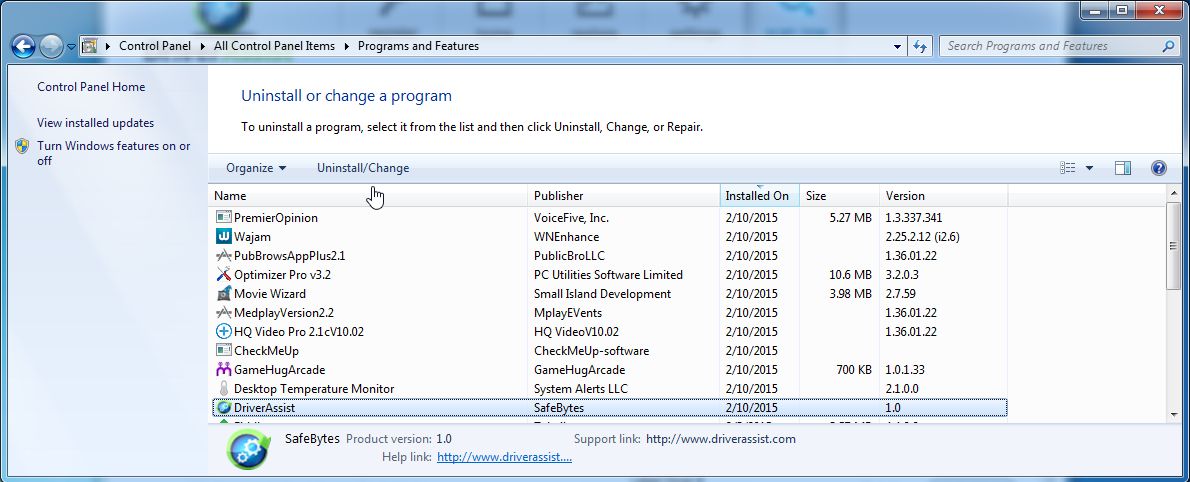Click the PremierOpinion program icon
The width and height of the screenshot is (1190, 482).
coord(223,217)
